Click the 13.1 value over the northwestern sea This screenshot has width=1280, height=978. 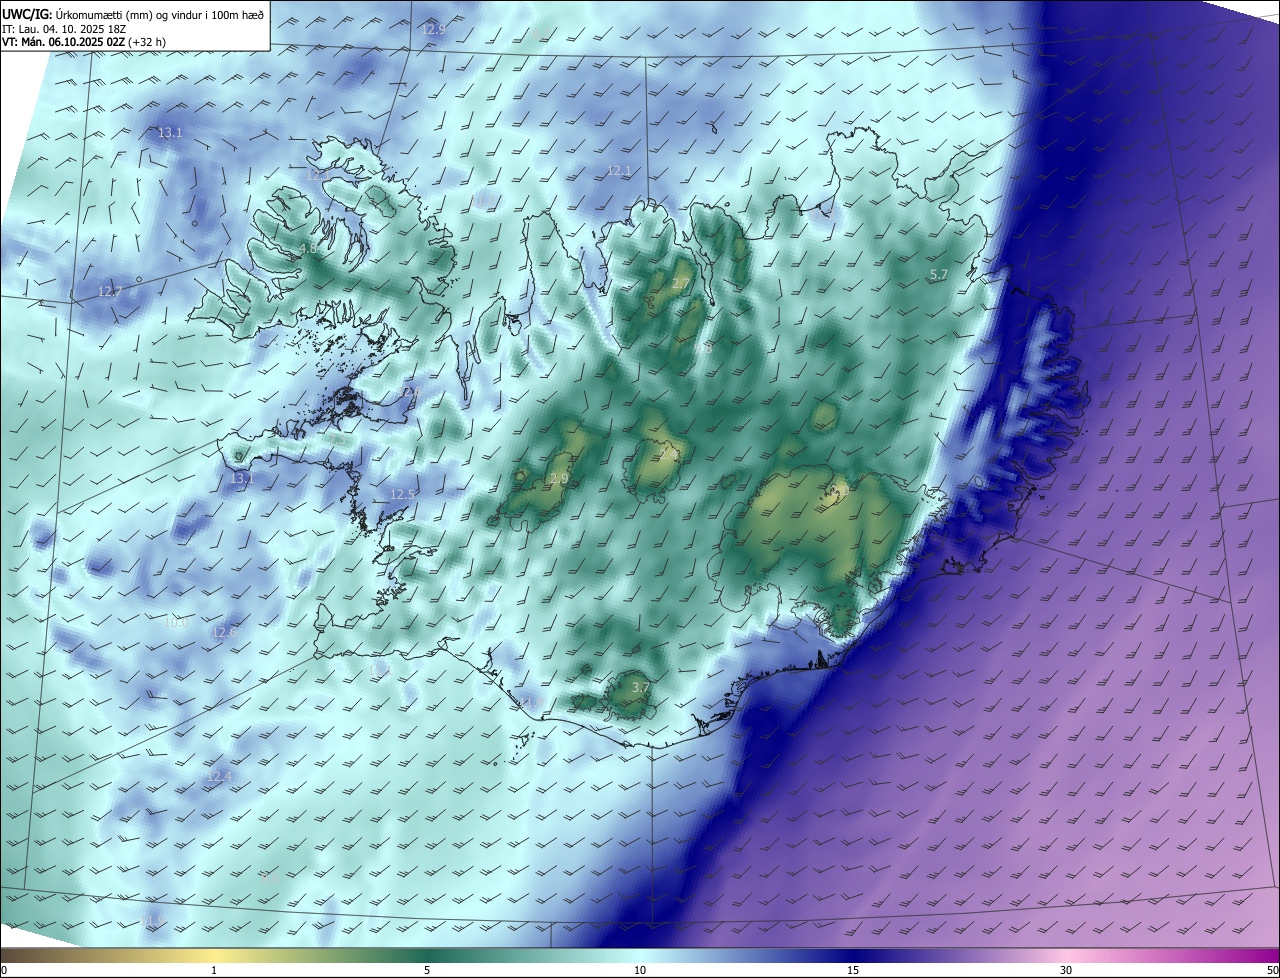click(170, 132)
